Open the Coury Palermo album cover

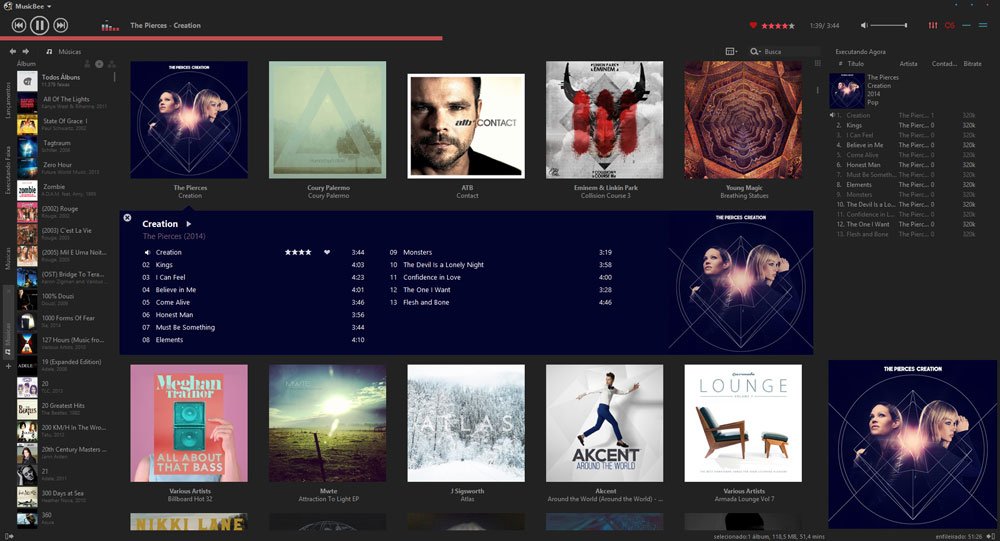[327, 120]
